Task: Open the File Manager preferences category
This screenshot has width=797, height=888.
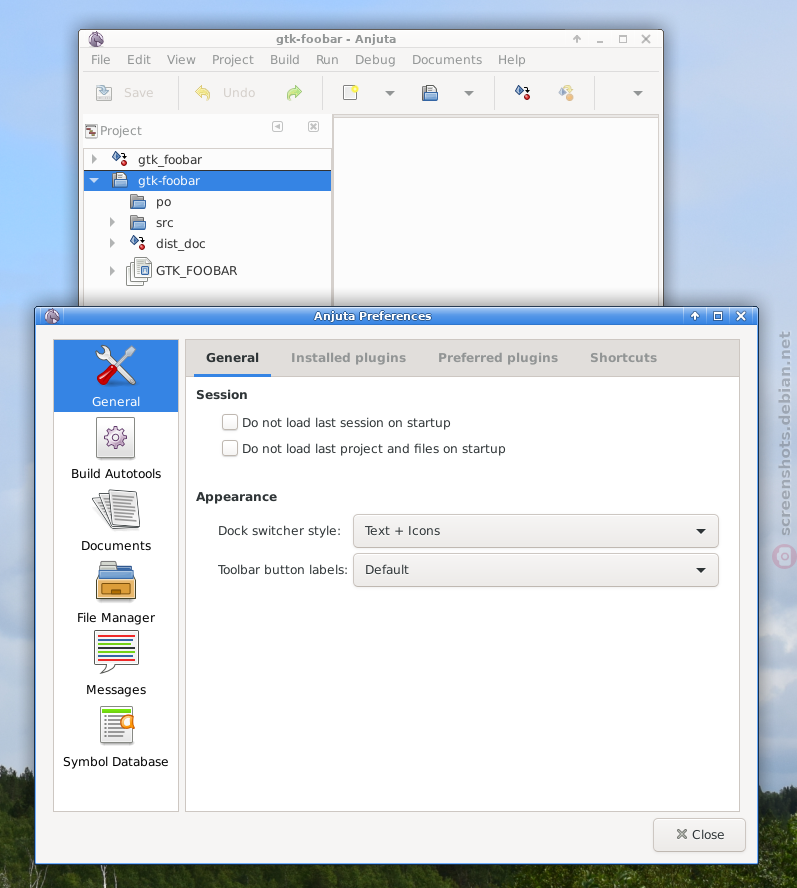Action: pos(116,592)
